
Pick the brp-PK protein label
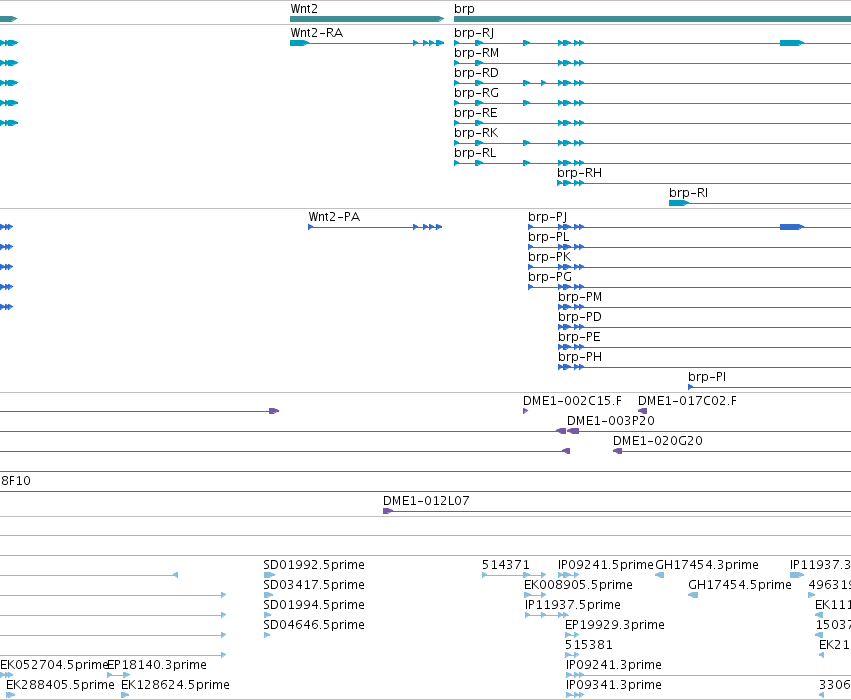point(549,257)
